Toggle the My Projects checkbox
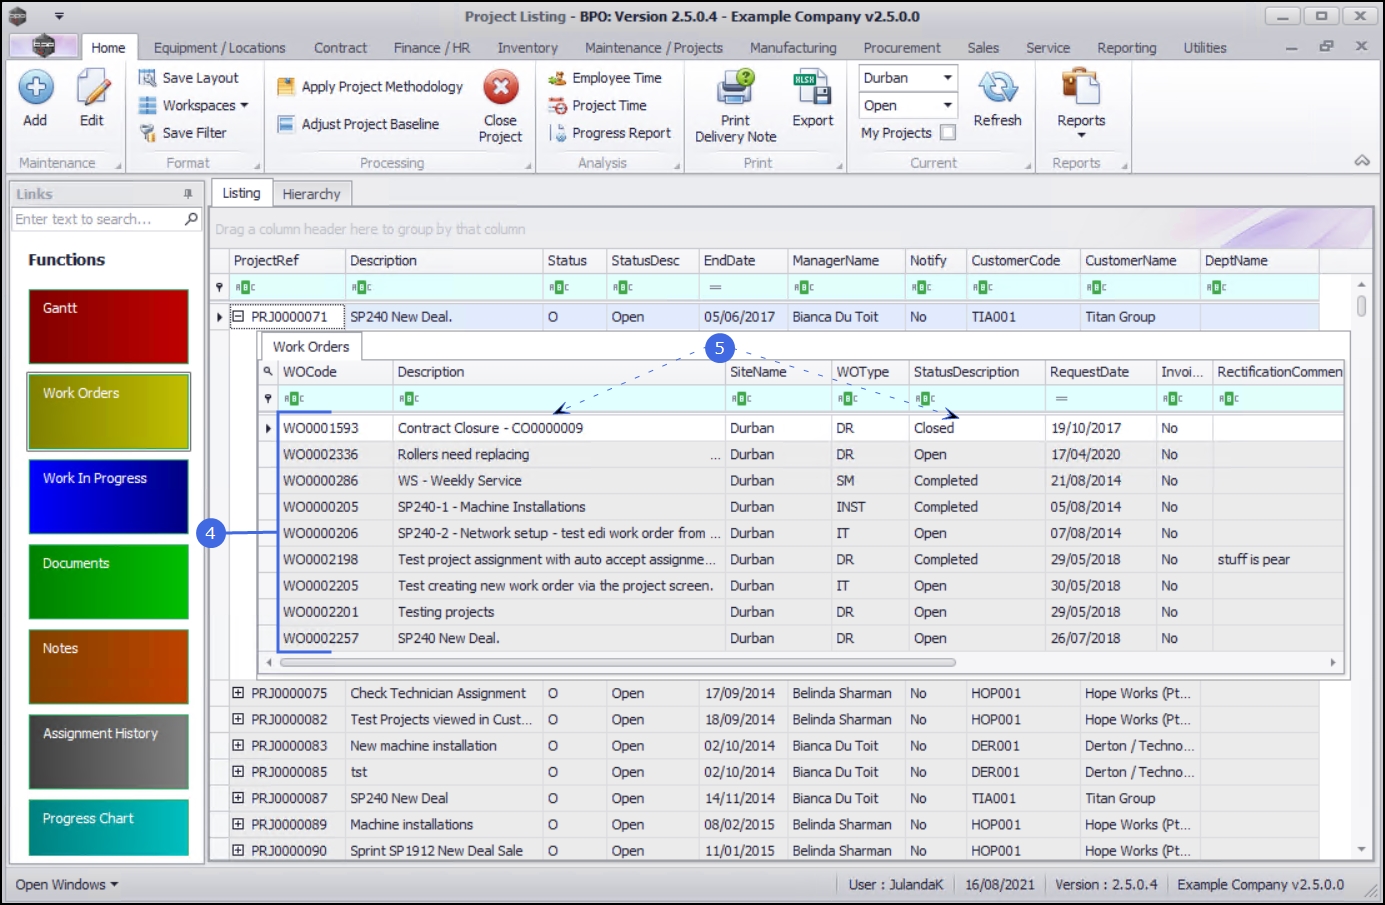 click(x=948, y=132)
